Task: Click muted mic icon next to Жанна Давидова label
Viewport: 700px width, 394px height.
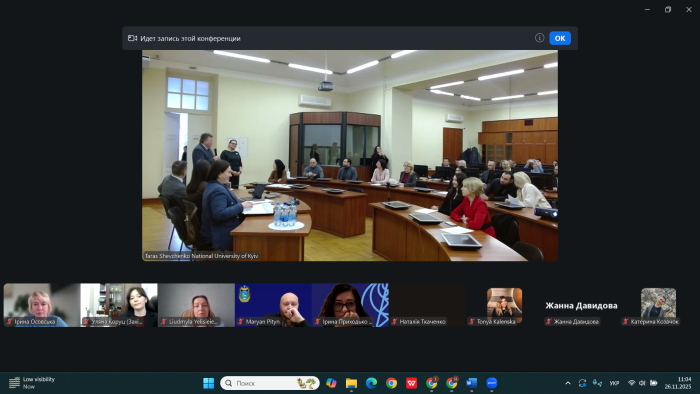Action: [x=549, y=322]
